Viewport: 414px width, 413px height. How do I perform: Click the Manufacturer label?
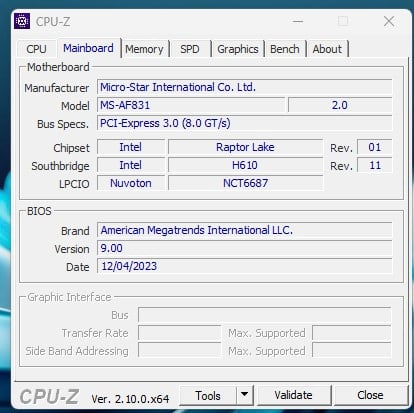[57, 88]
